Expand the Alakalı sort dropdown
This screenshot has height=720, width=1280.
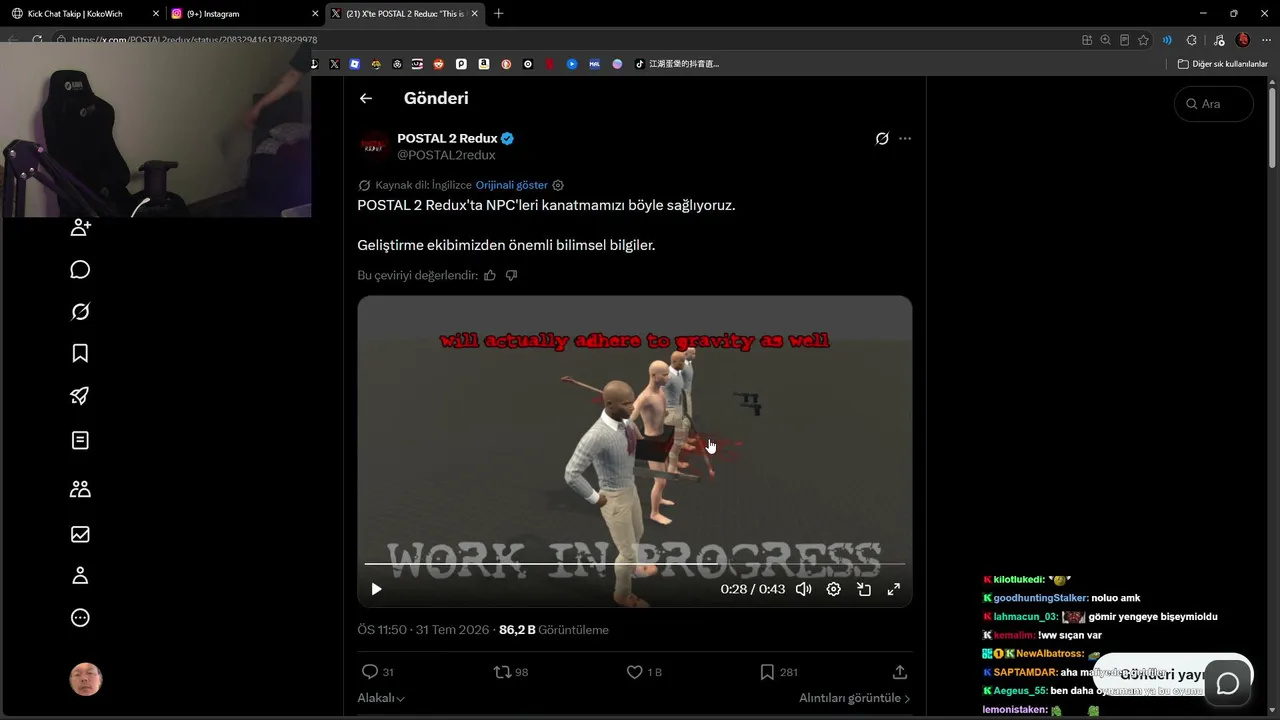pyautogui.click(x=381, y=698)
